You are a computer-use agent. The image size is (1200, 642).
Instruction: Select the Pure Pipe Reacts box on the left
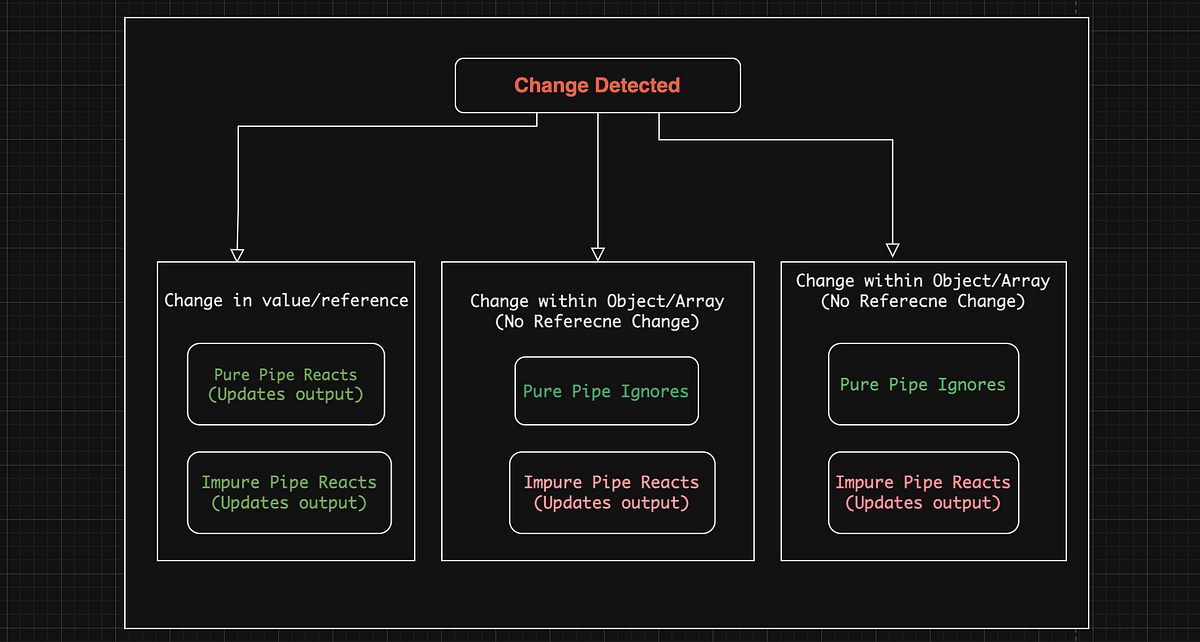286,384
